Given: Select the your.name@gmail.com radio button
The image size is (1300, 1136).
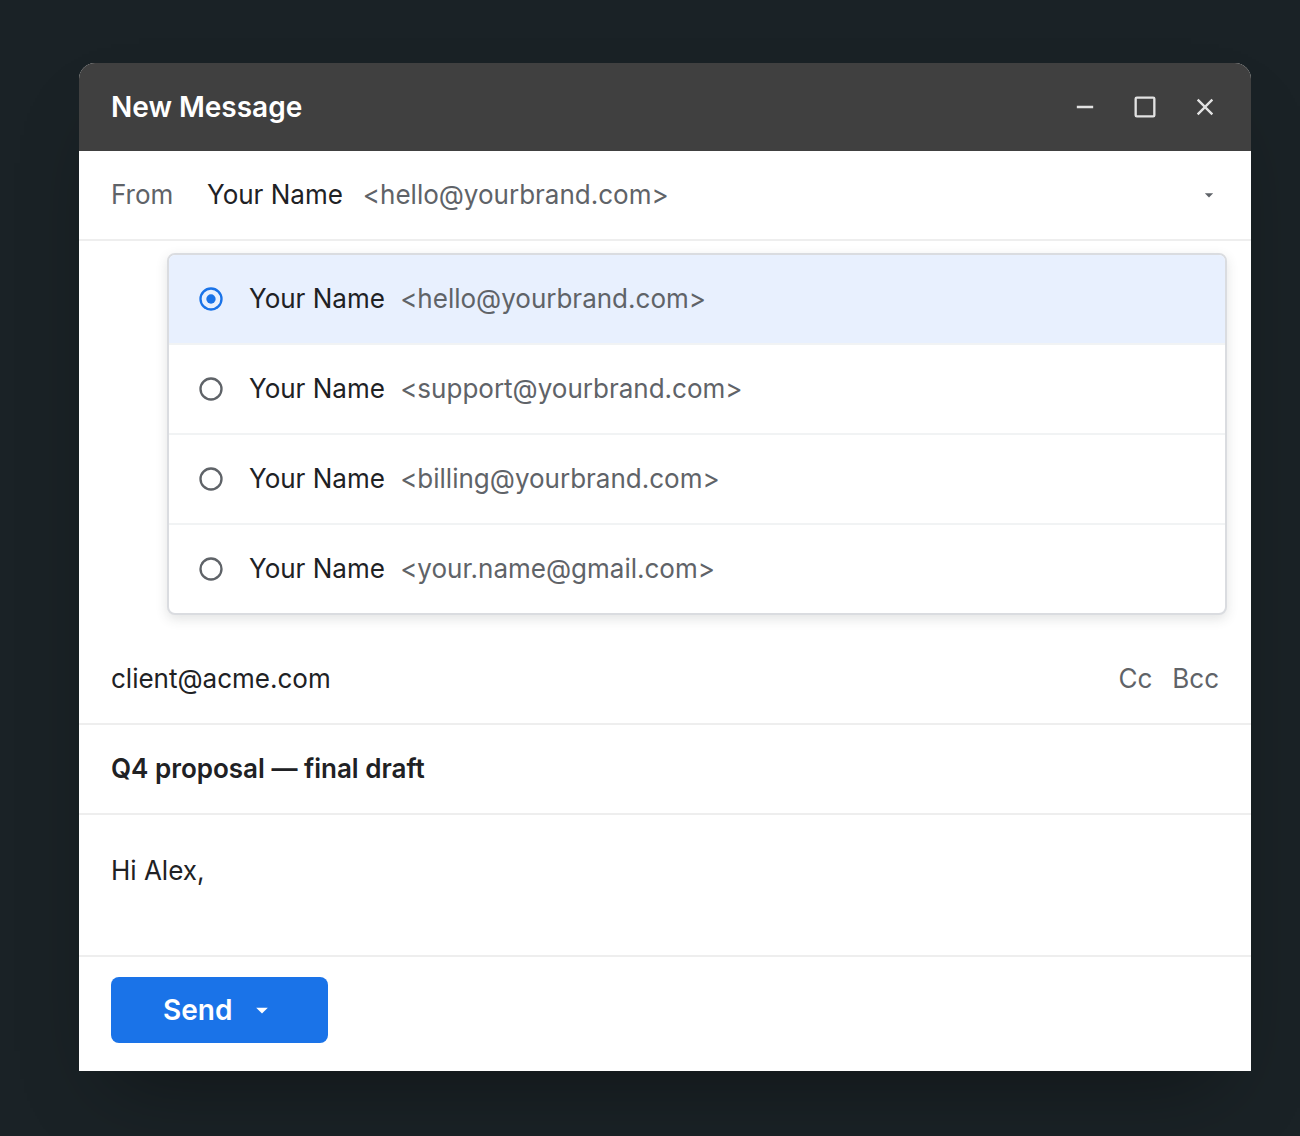Looking at the screenshot, I should (x=211, y=569).
